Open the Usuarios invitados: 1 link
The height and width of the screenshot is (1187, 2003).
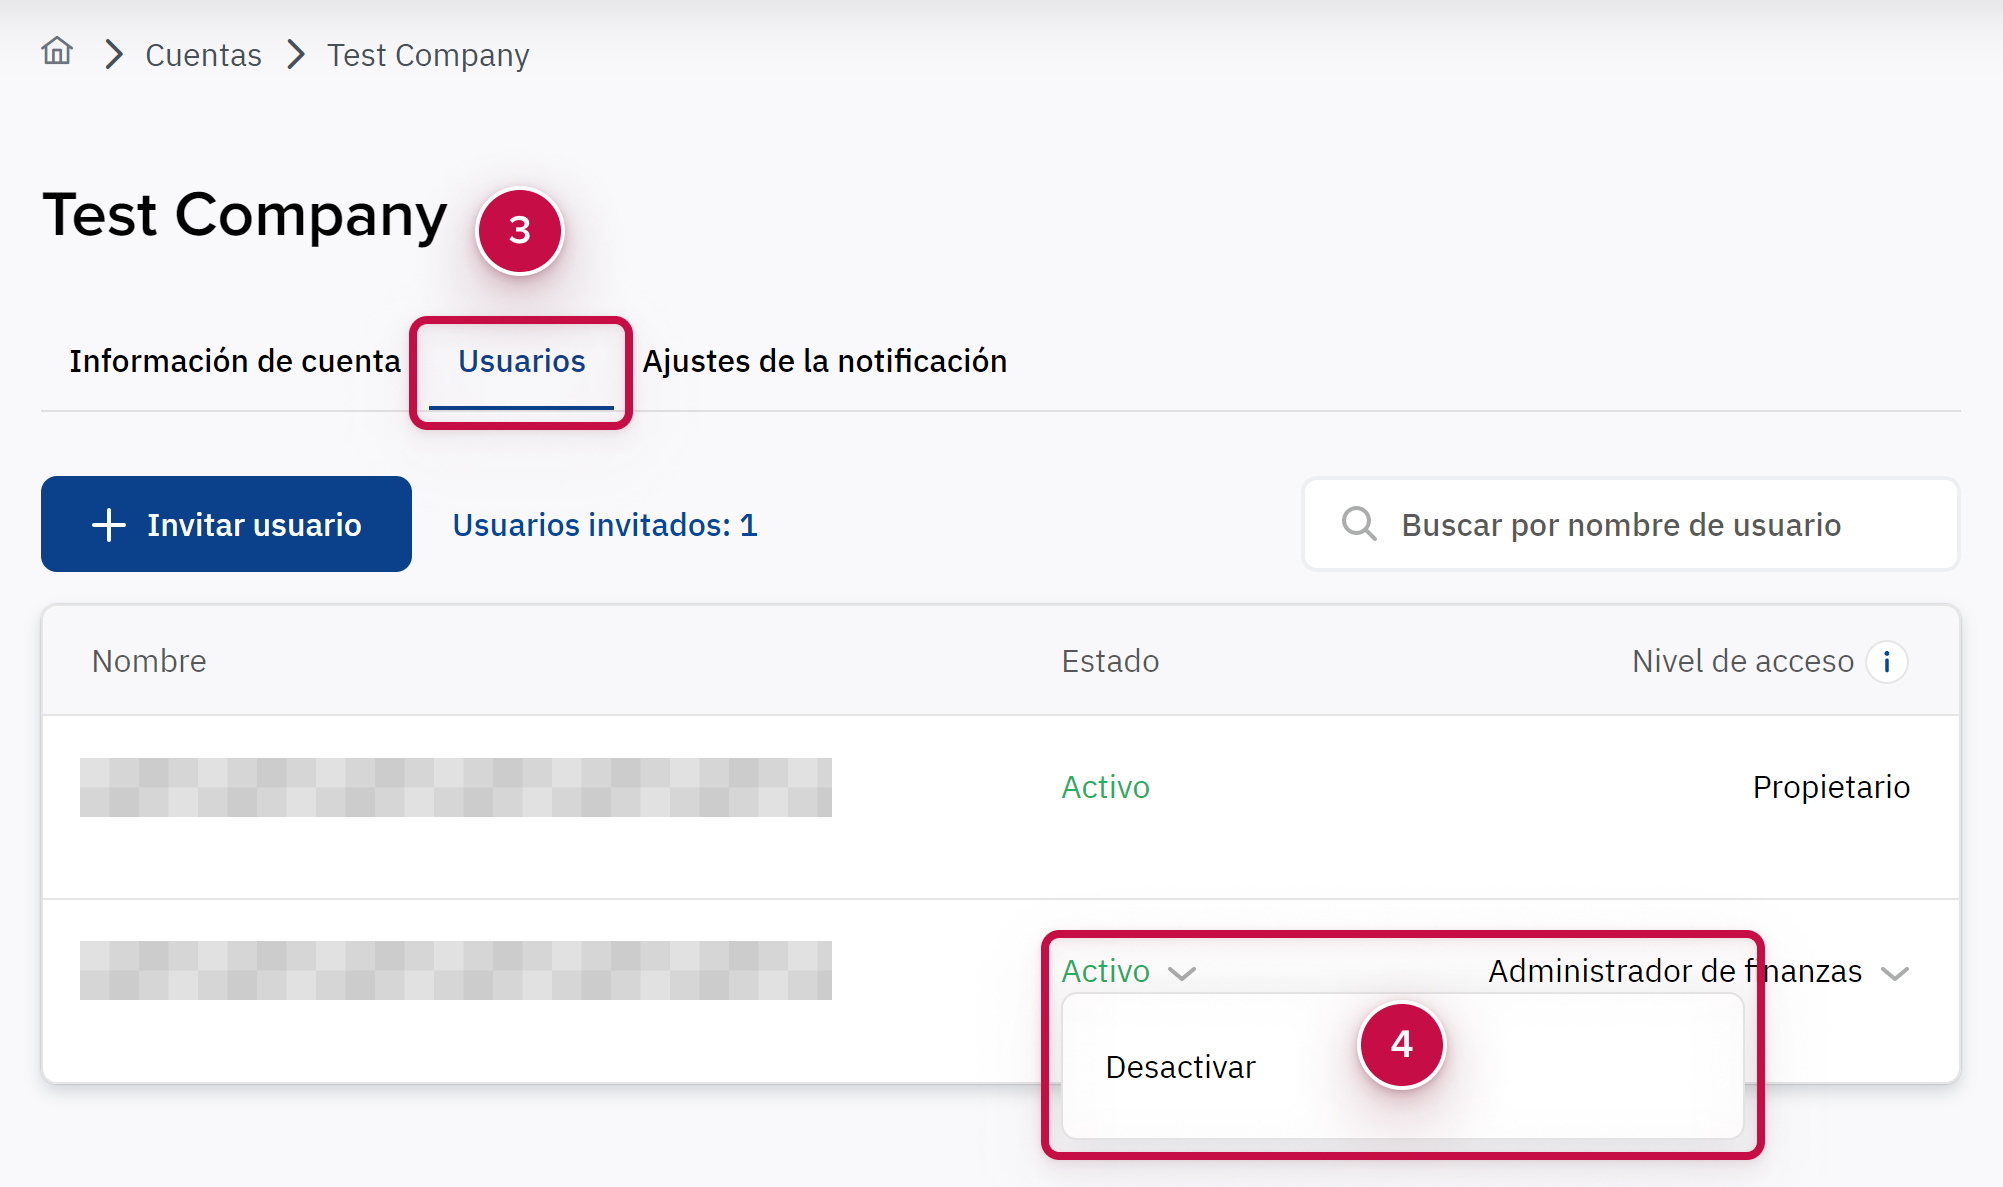605,525
